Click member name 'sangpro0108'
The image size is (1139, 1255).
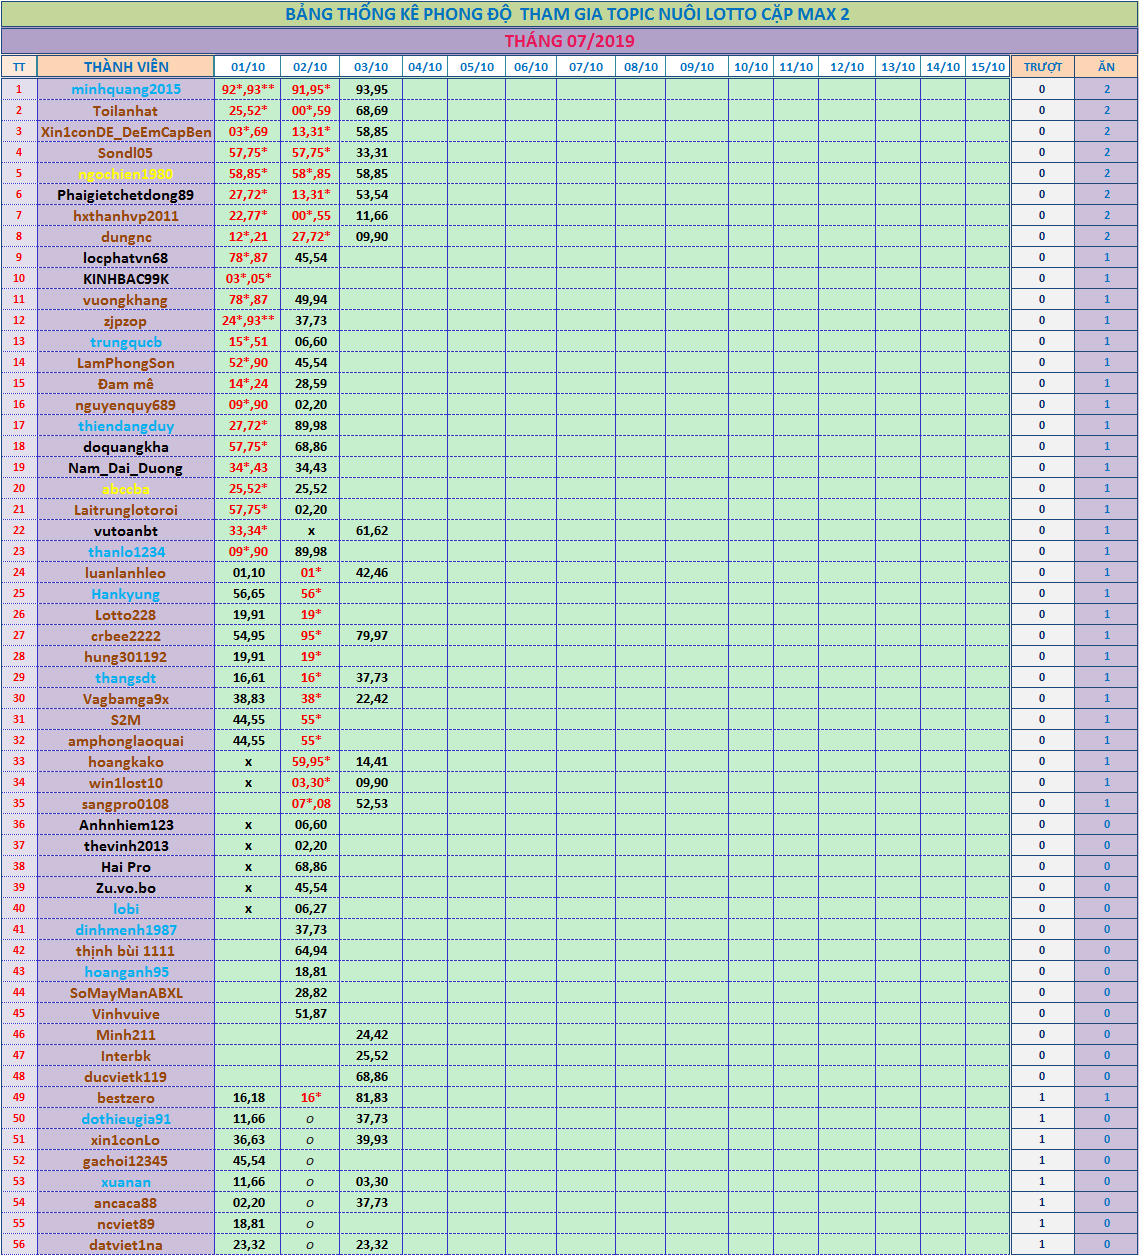[x=126, y=803]
